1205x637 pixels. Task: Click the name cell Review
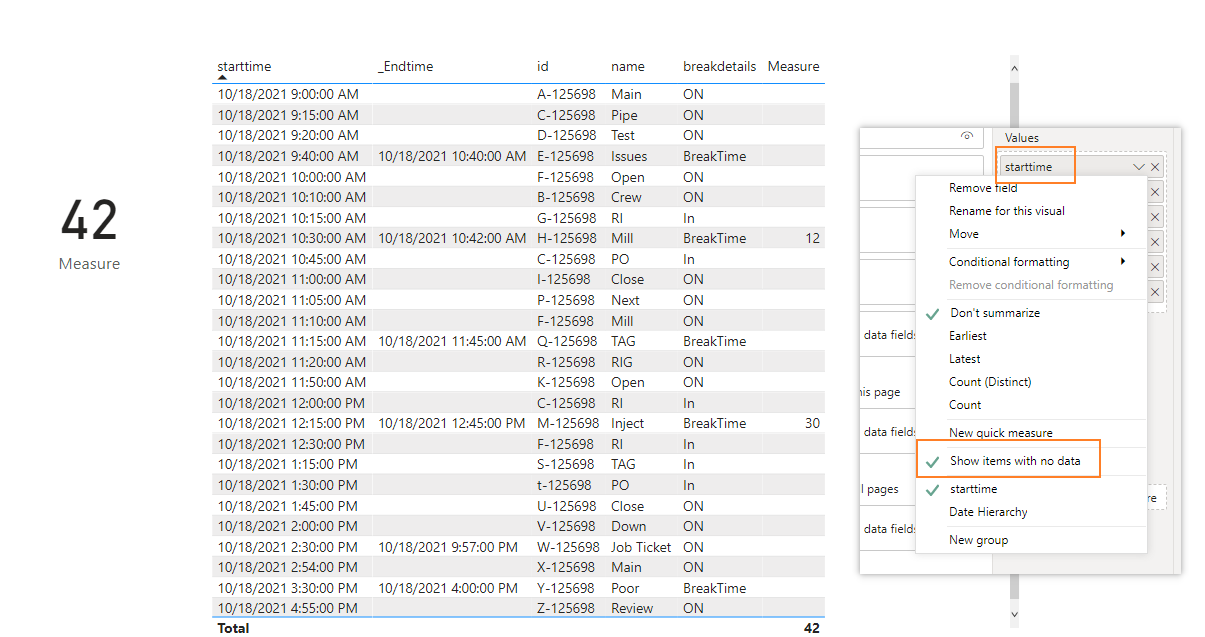tap(632, 608)
